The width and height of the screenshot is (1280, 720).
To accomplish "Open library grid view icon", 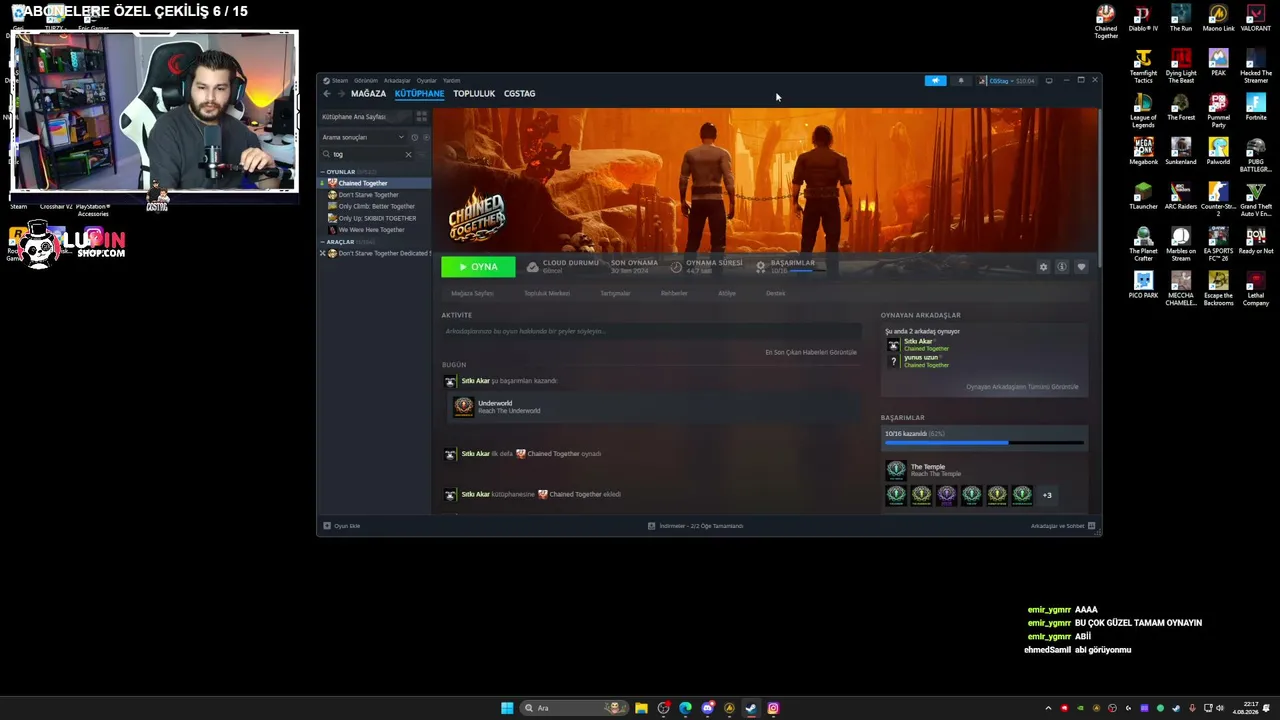I will tap(421, 117).
